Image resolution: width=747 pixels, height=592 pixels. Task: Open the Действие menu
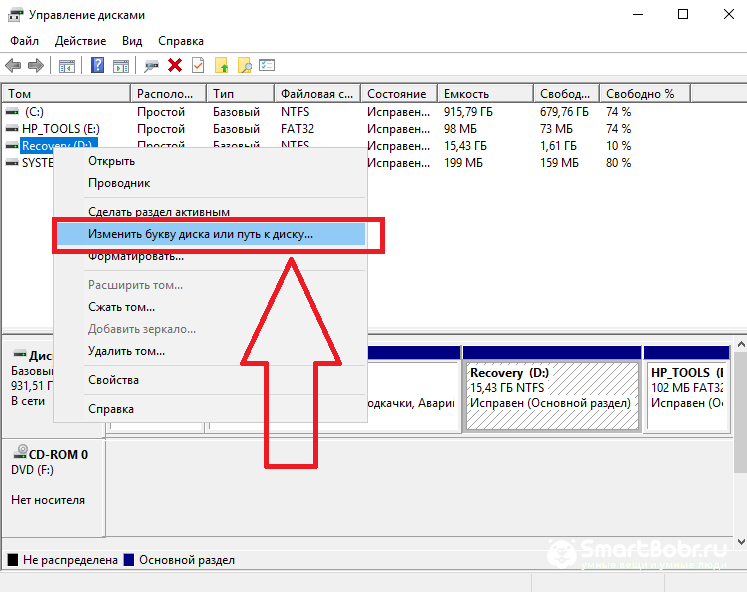point(80,41)
